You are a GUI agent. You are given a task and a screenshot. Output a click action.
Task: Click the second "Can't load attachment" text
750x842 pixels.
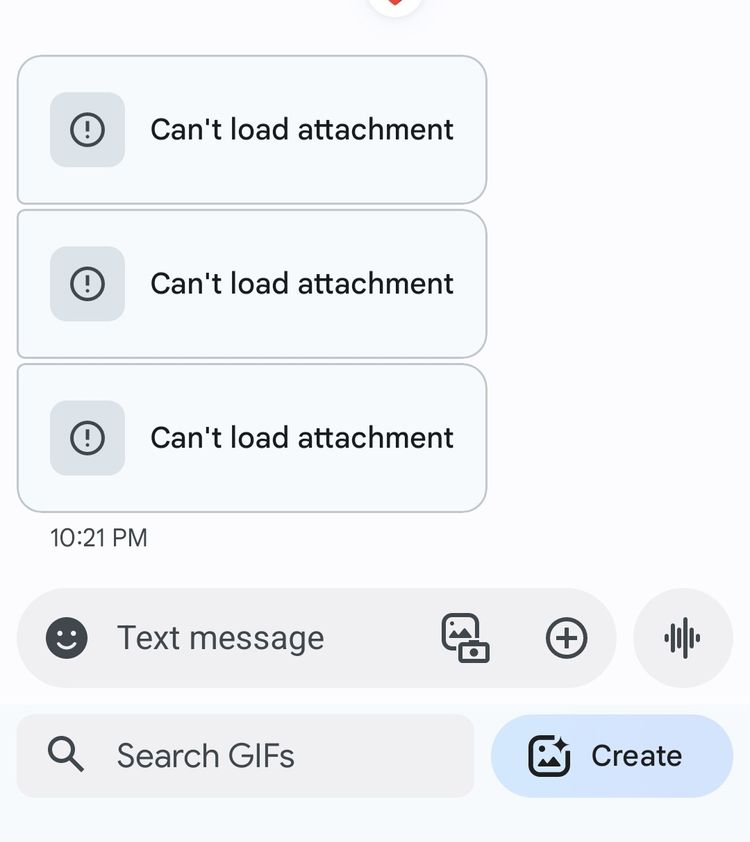pyautogui.click(x=302, y=284)
